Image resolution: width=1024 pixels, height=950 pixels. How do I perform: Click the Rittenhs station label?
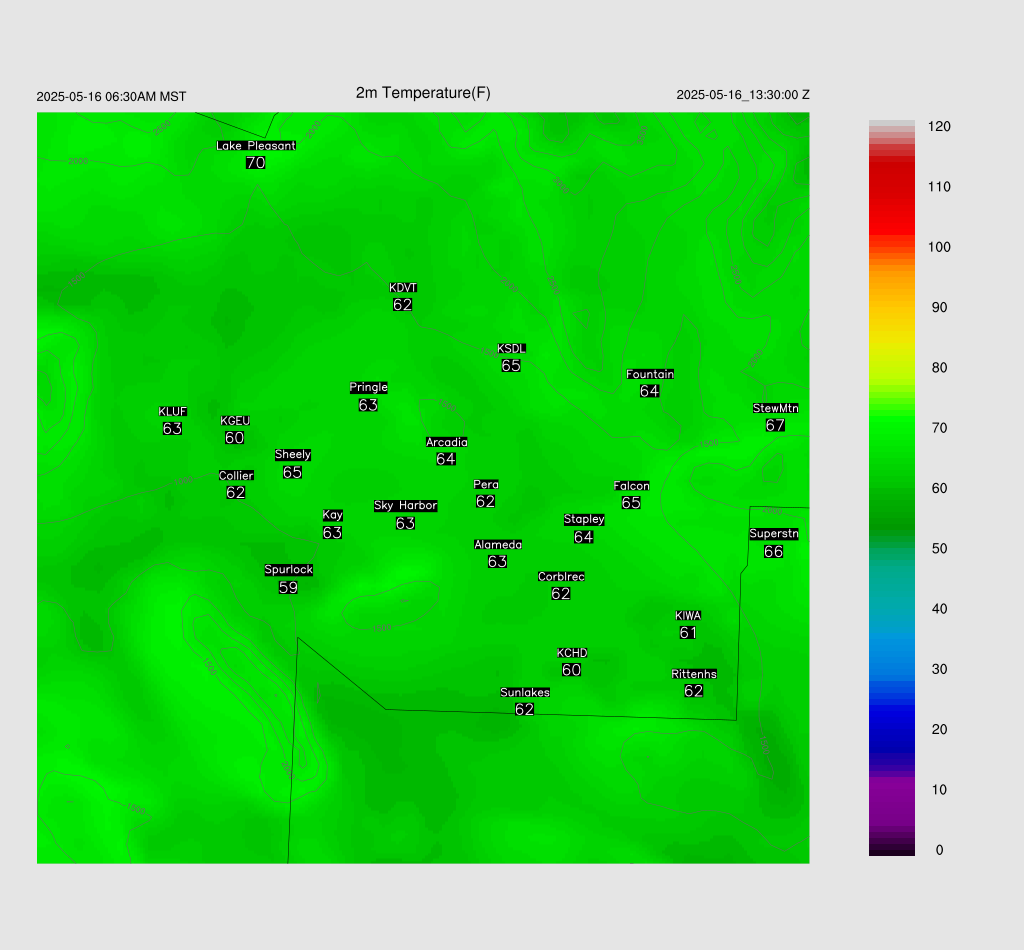click(694, 674)
